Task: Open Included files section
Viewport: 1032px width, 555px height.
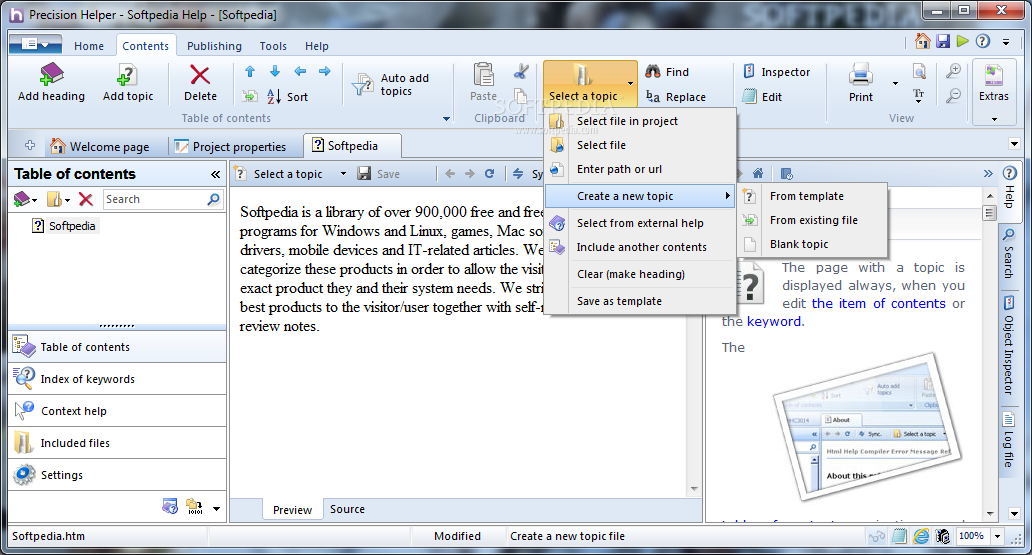Action: (x=117, y=443)
